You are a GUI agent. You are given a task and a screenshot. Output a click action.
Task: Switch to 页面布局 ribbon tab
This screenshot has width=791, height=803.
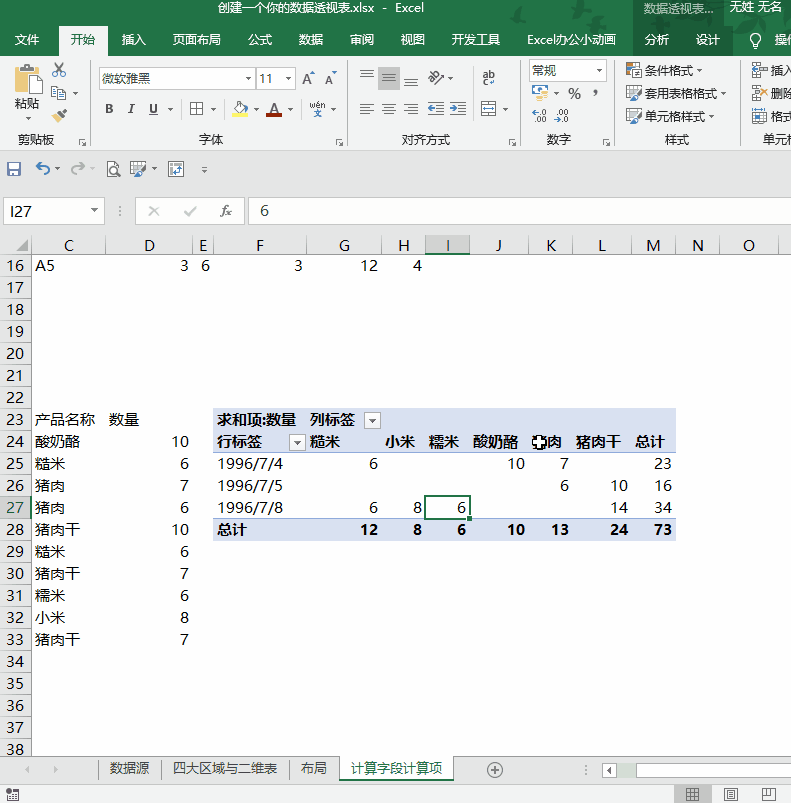197,40
